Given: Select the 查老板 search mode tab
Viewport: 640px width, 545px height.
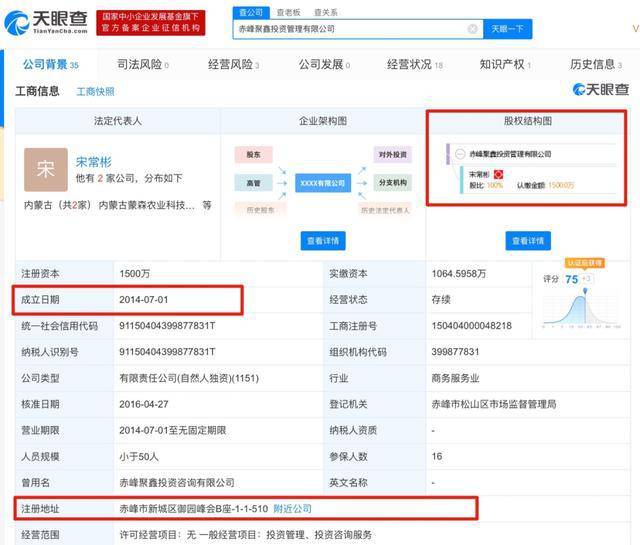Looking at the screenshot, I should pos(289,12).
